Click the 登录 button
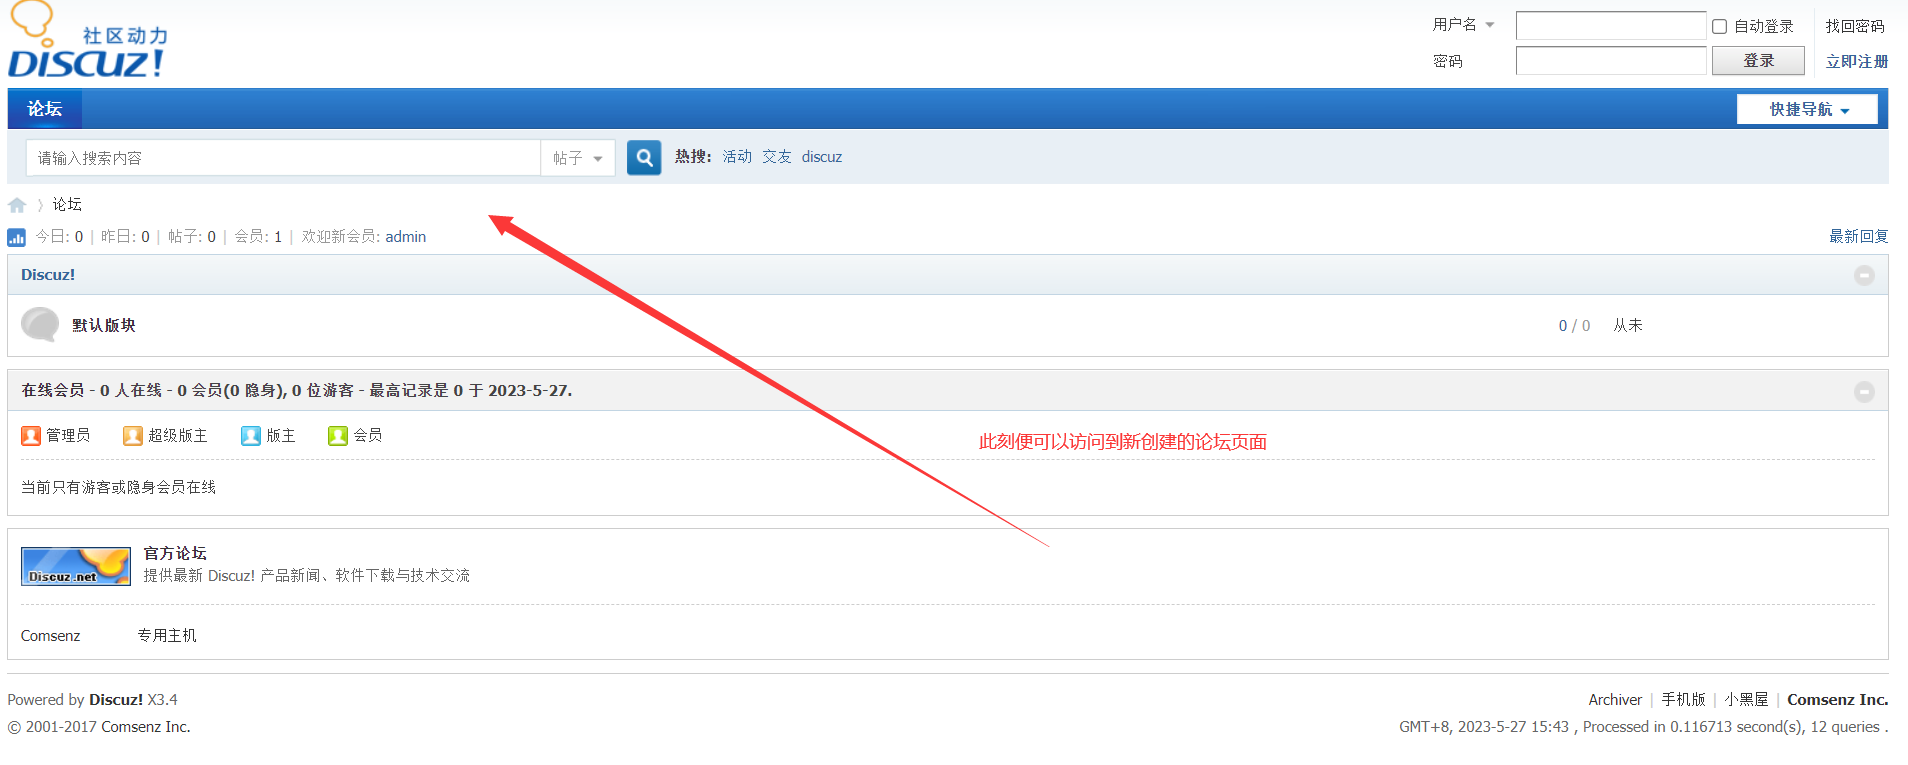The width and height of the screenshot is (1908, 765). coord(1758,61)
